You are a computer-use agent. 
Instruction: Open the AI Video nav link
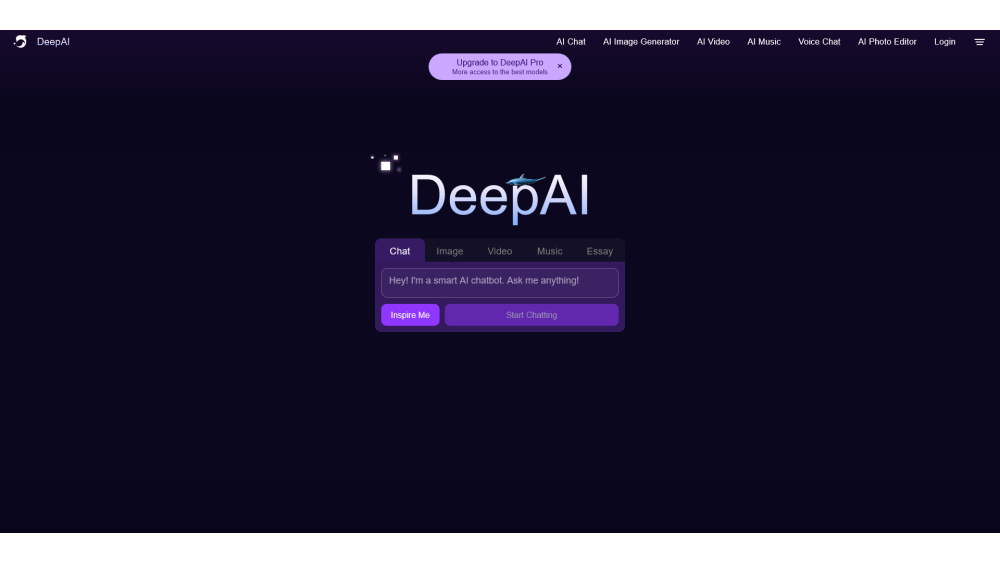(713, 41)
